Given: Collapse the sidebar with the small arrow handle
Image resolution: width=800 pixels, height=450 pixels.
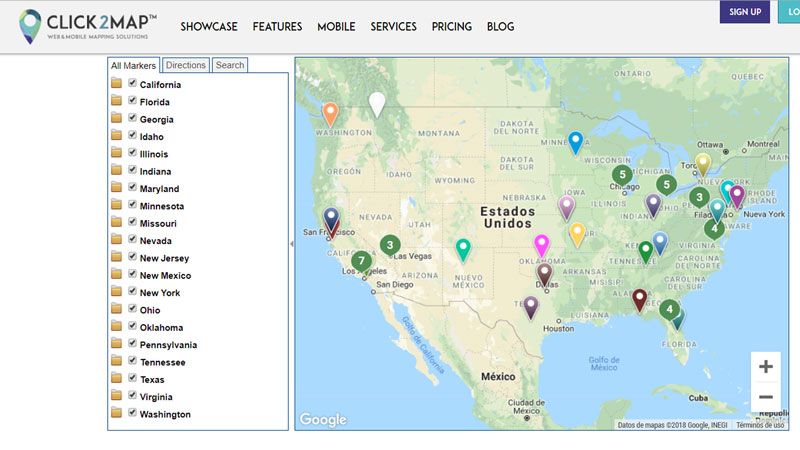Looking at the screenshot, I should pyautogui.click(x=292, y=244).
